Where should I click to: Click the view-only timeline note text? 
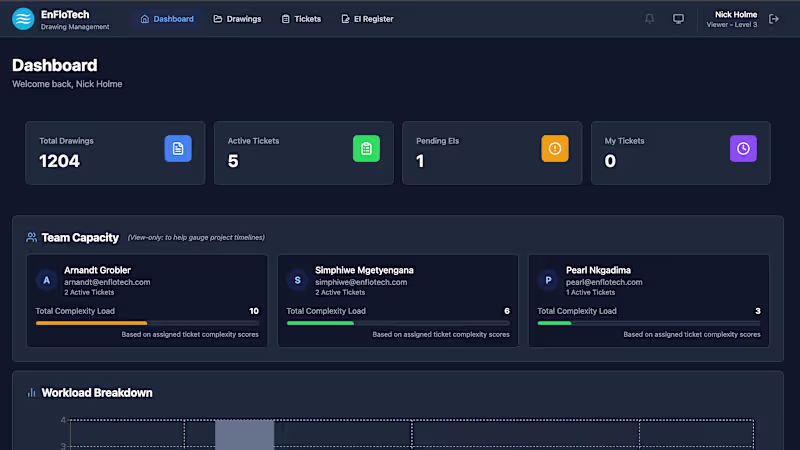point(196,237)
